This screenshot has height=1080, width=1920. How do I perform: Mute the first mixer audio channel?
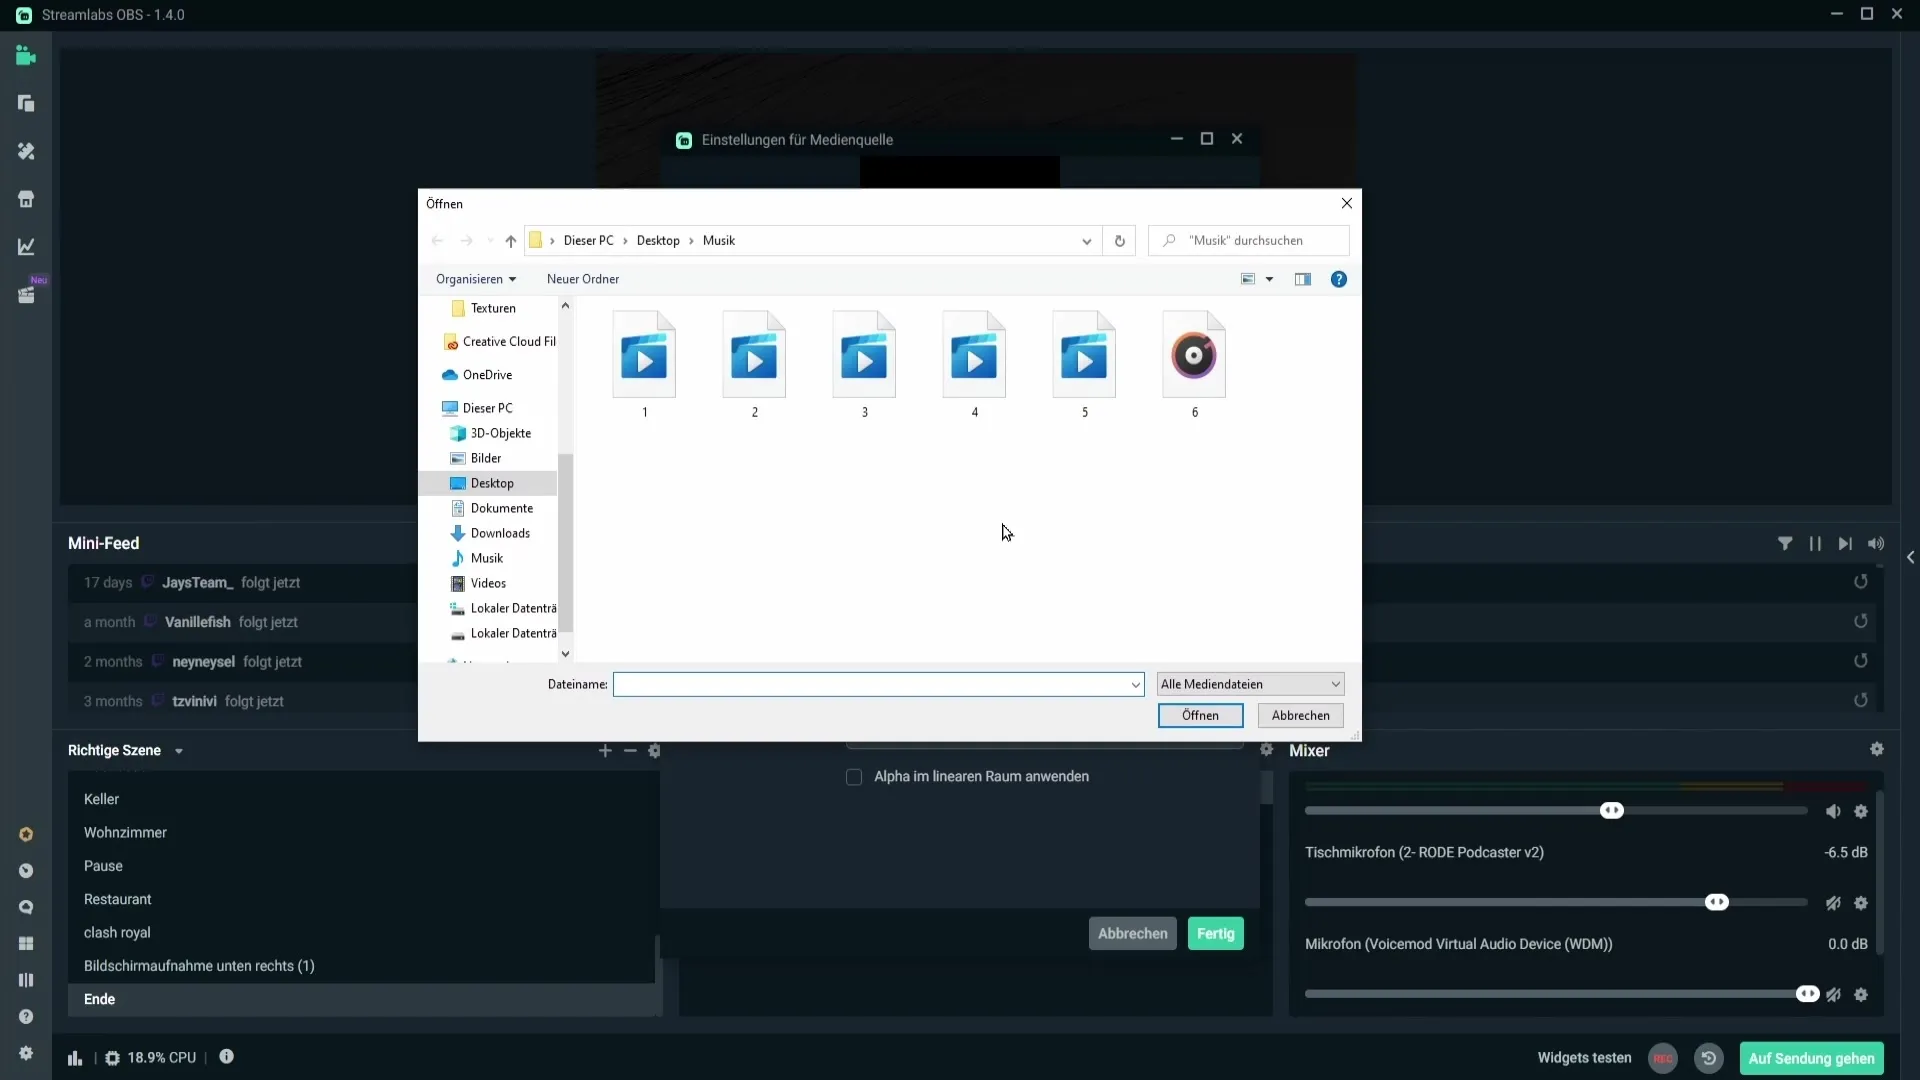1833,812
